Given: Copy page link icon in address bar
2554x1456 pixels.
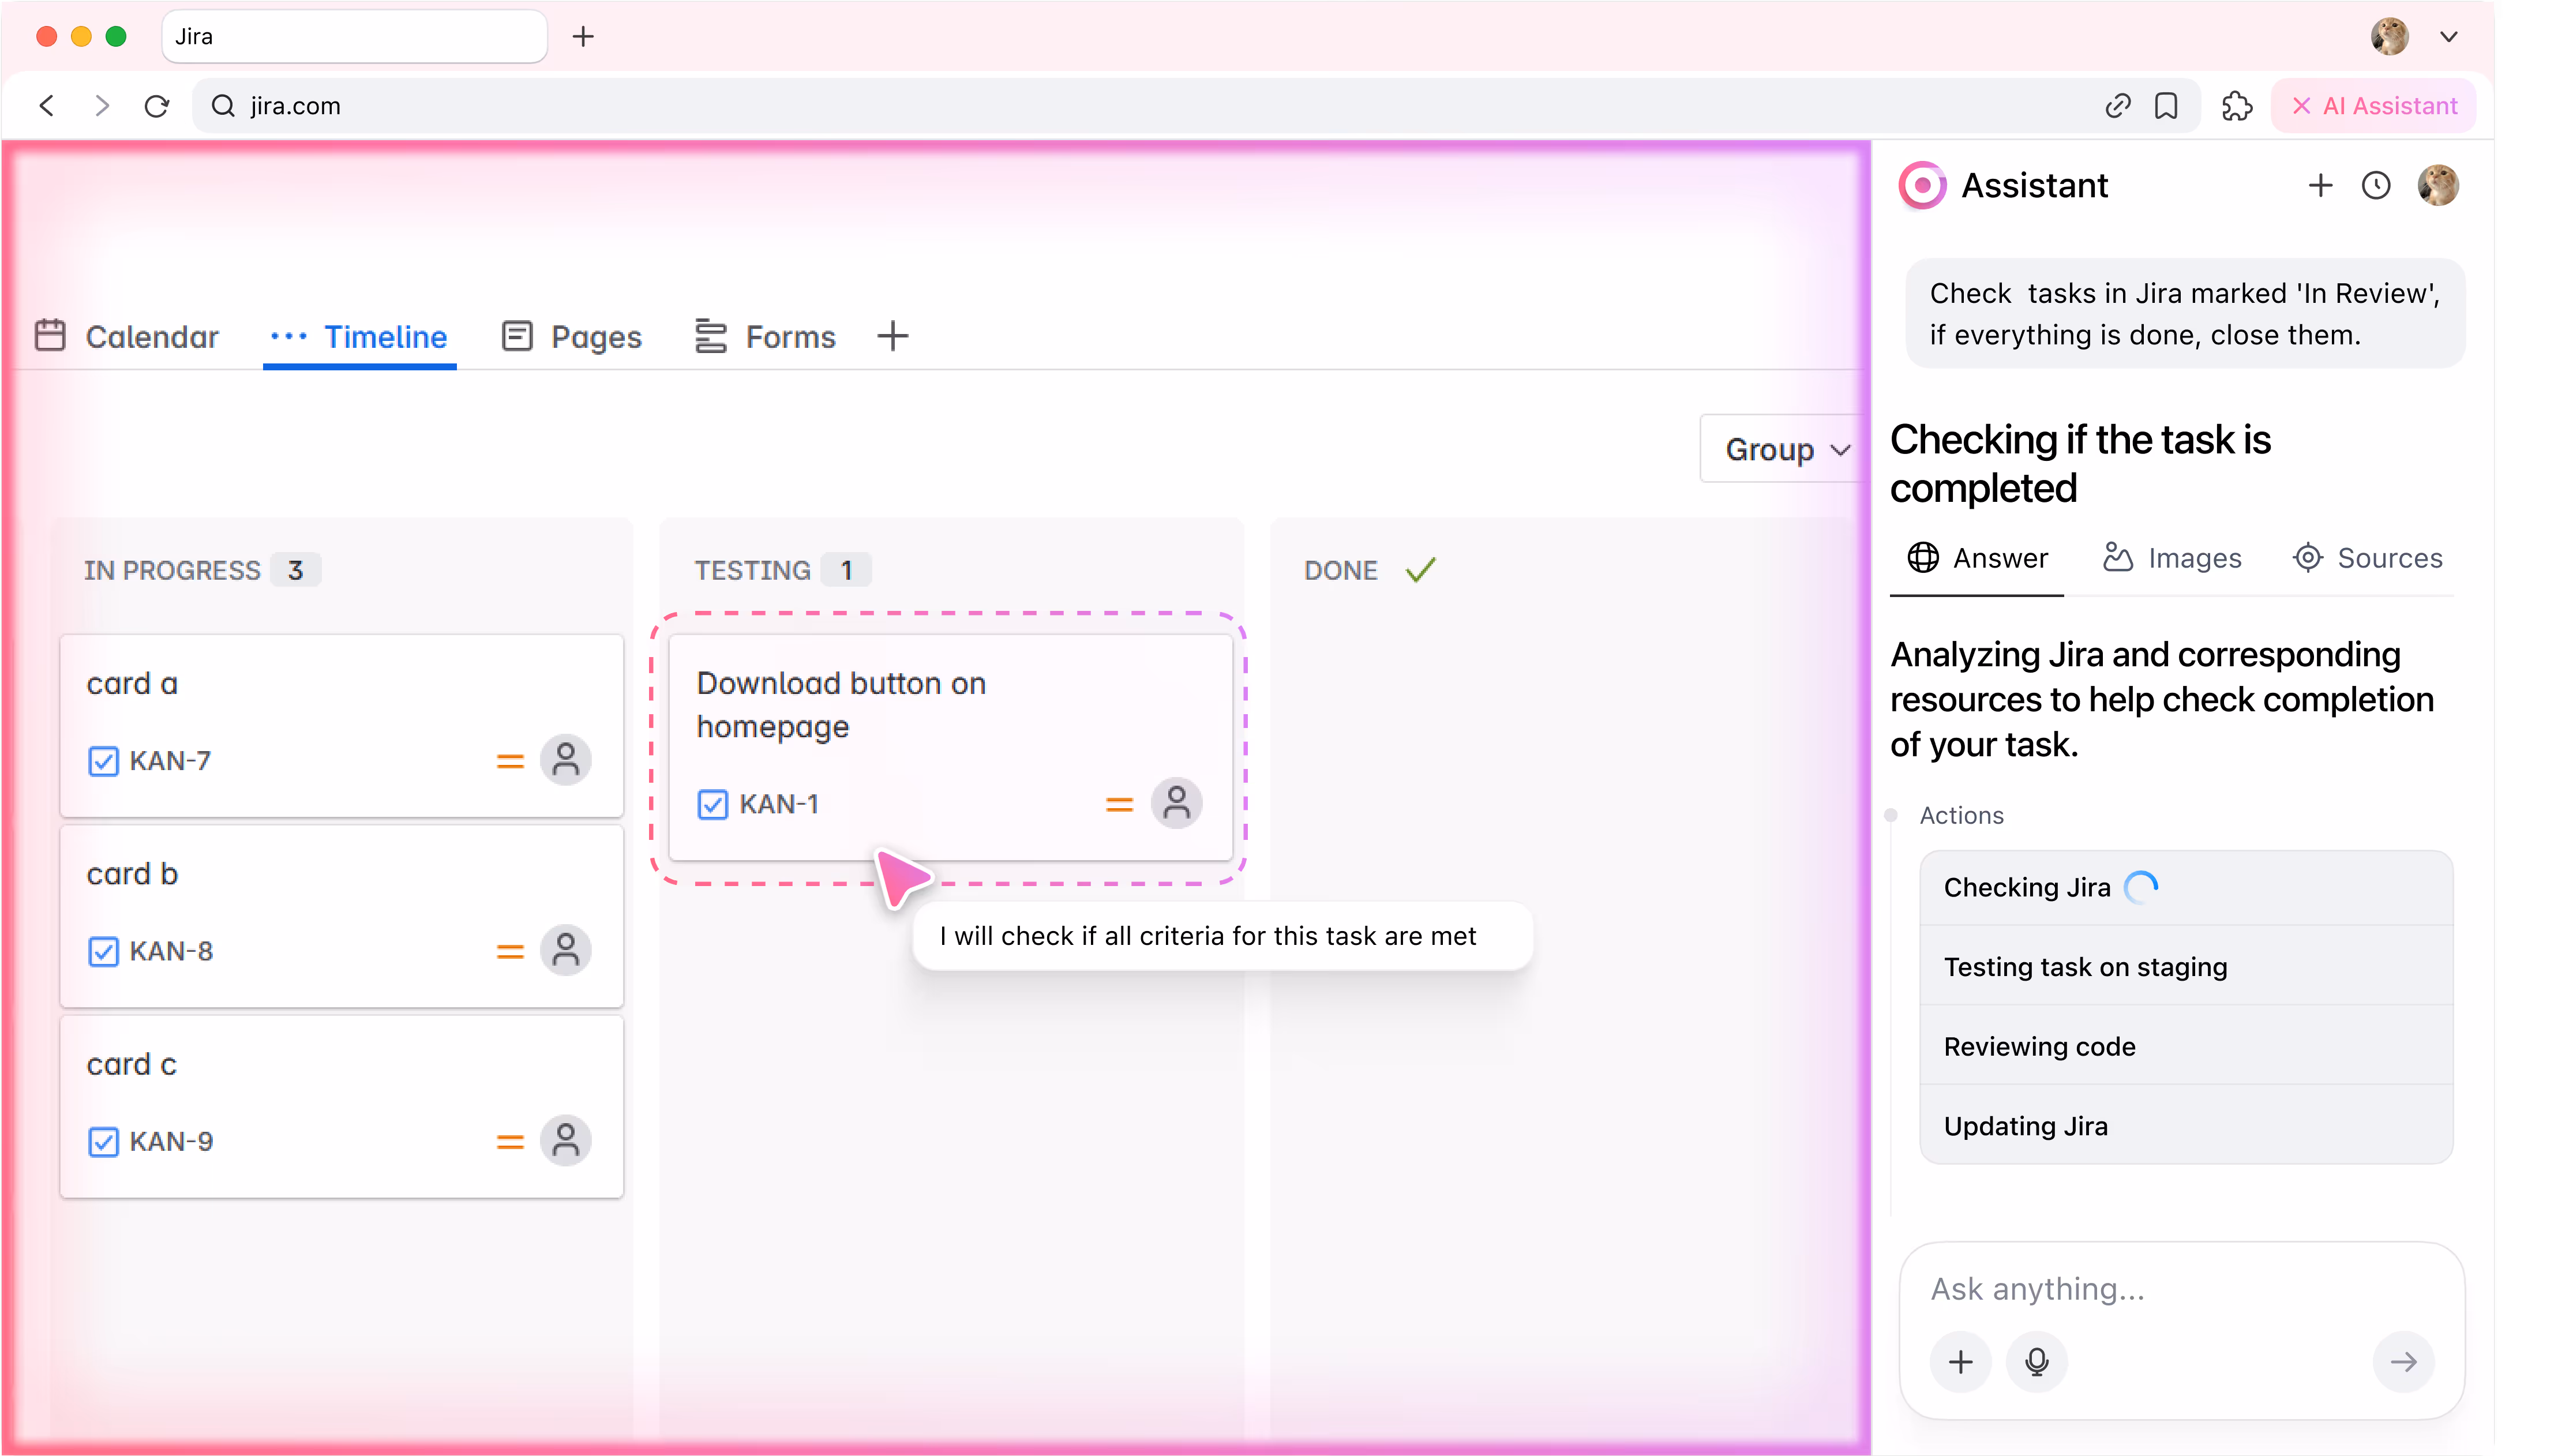Looking at the screenshot, I should (x=2117, y=105).
